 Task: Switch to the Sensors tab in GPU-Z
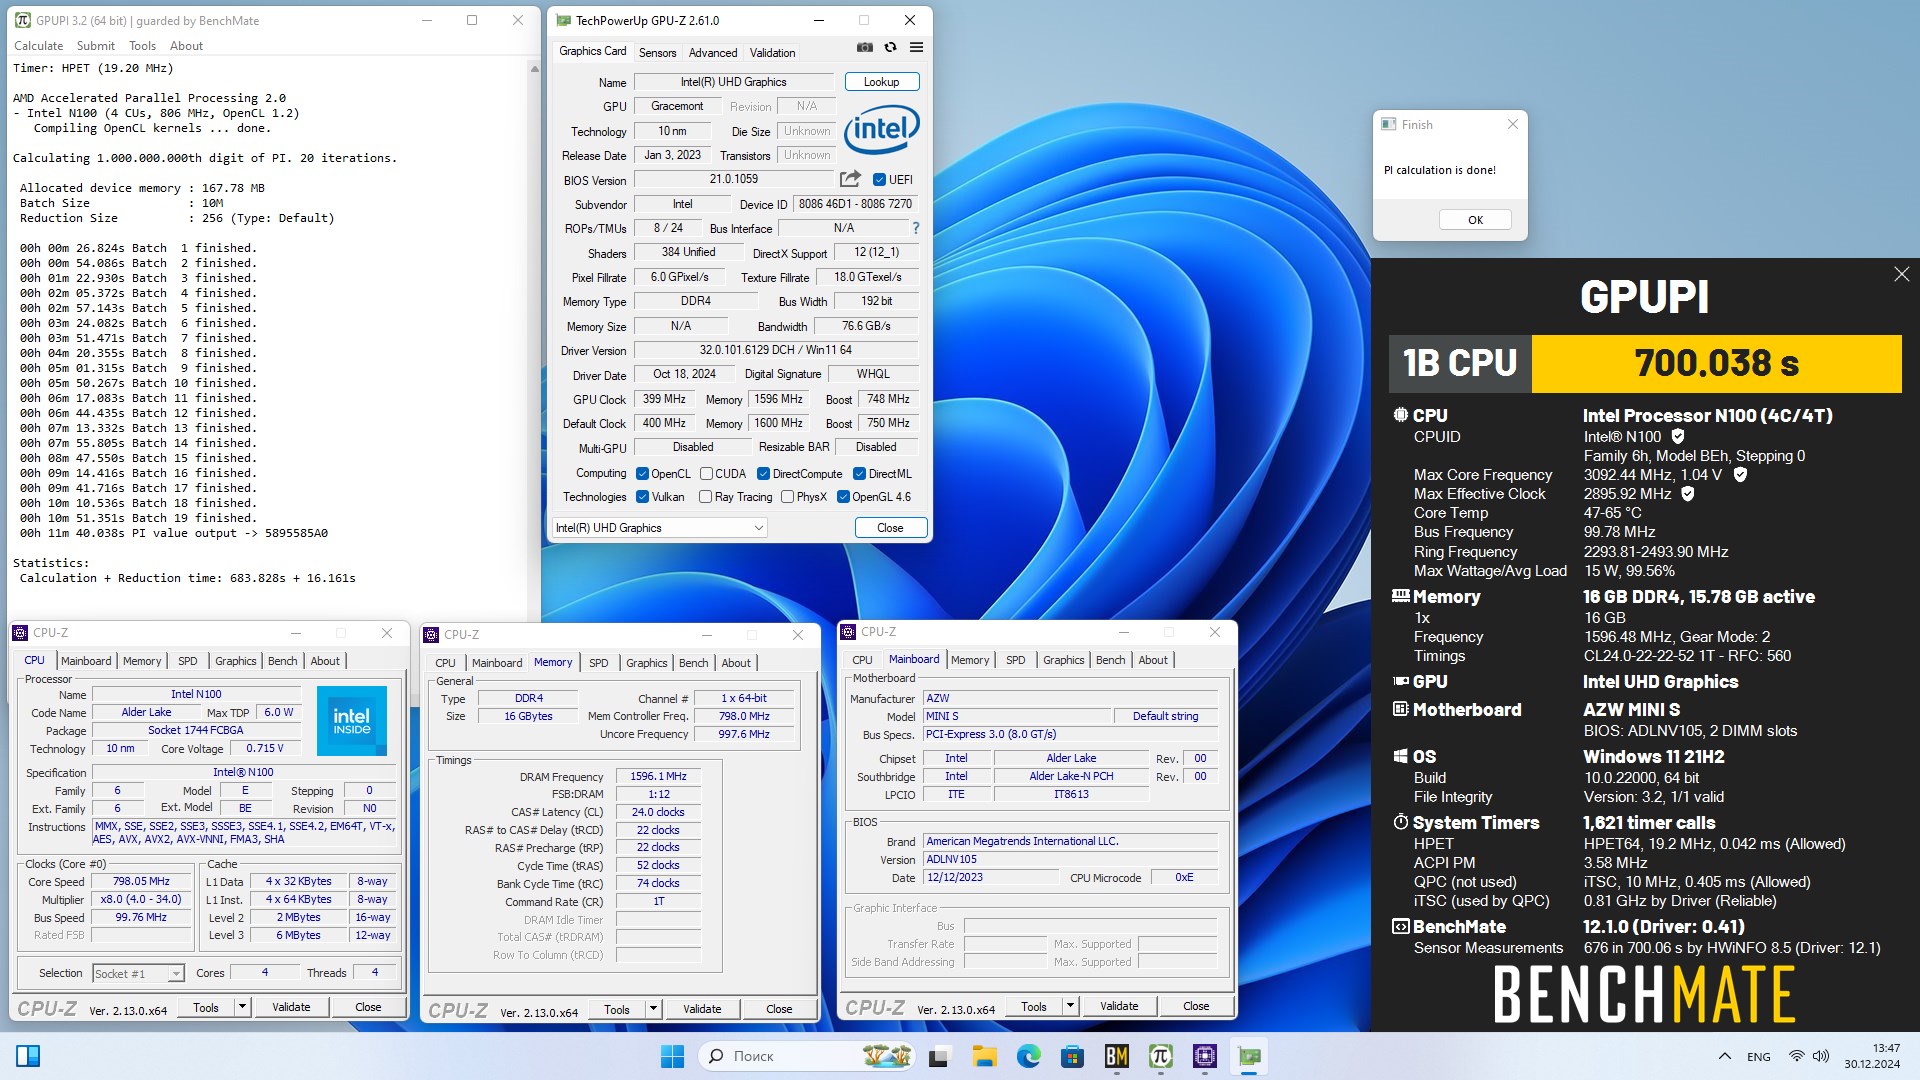click(x=658, y=53)
